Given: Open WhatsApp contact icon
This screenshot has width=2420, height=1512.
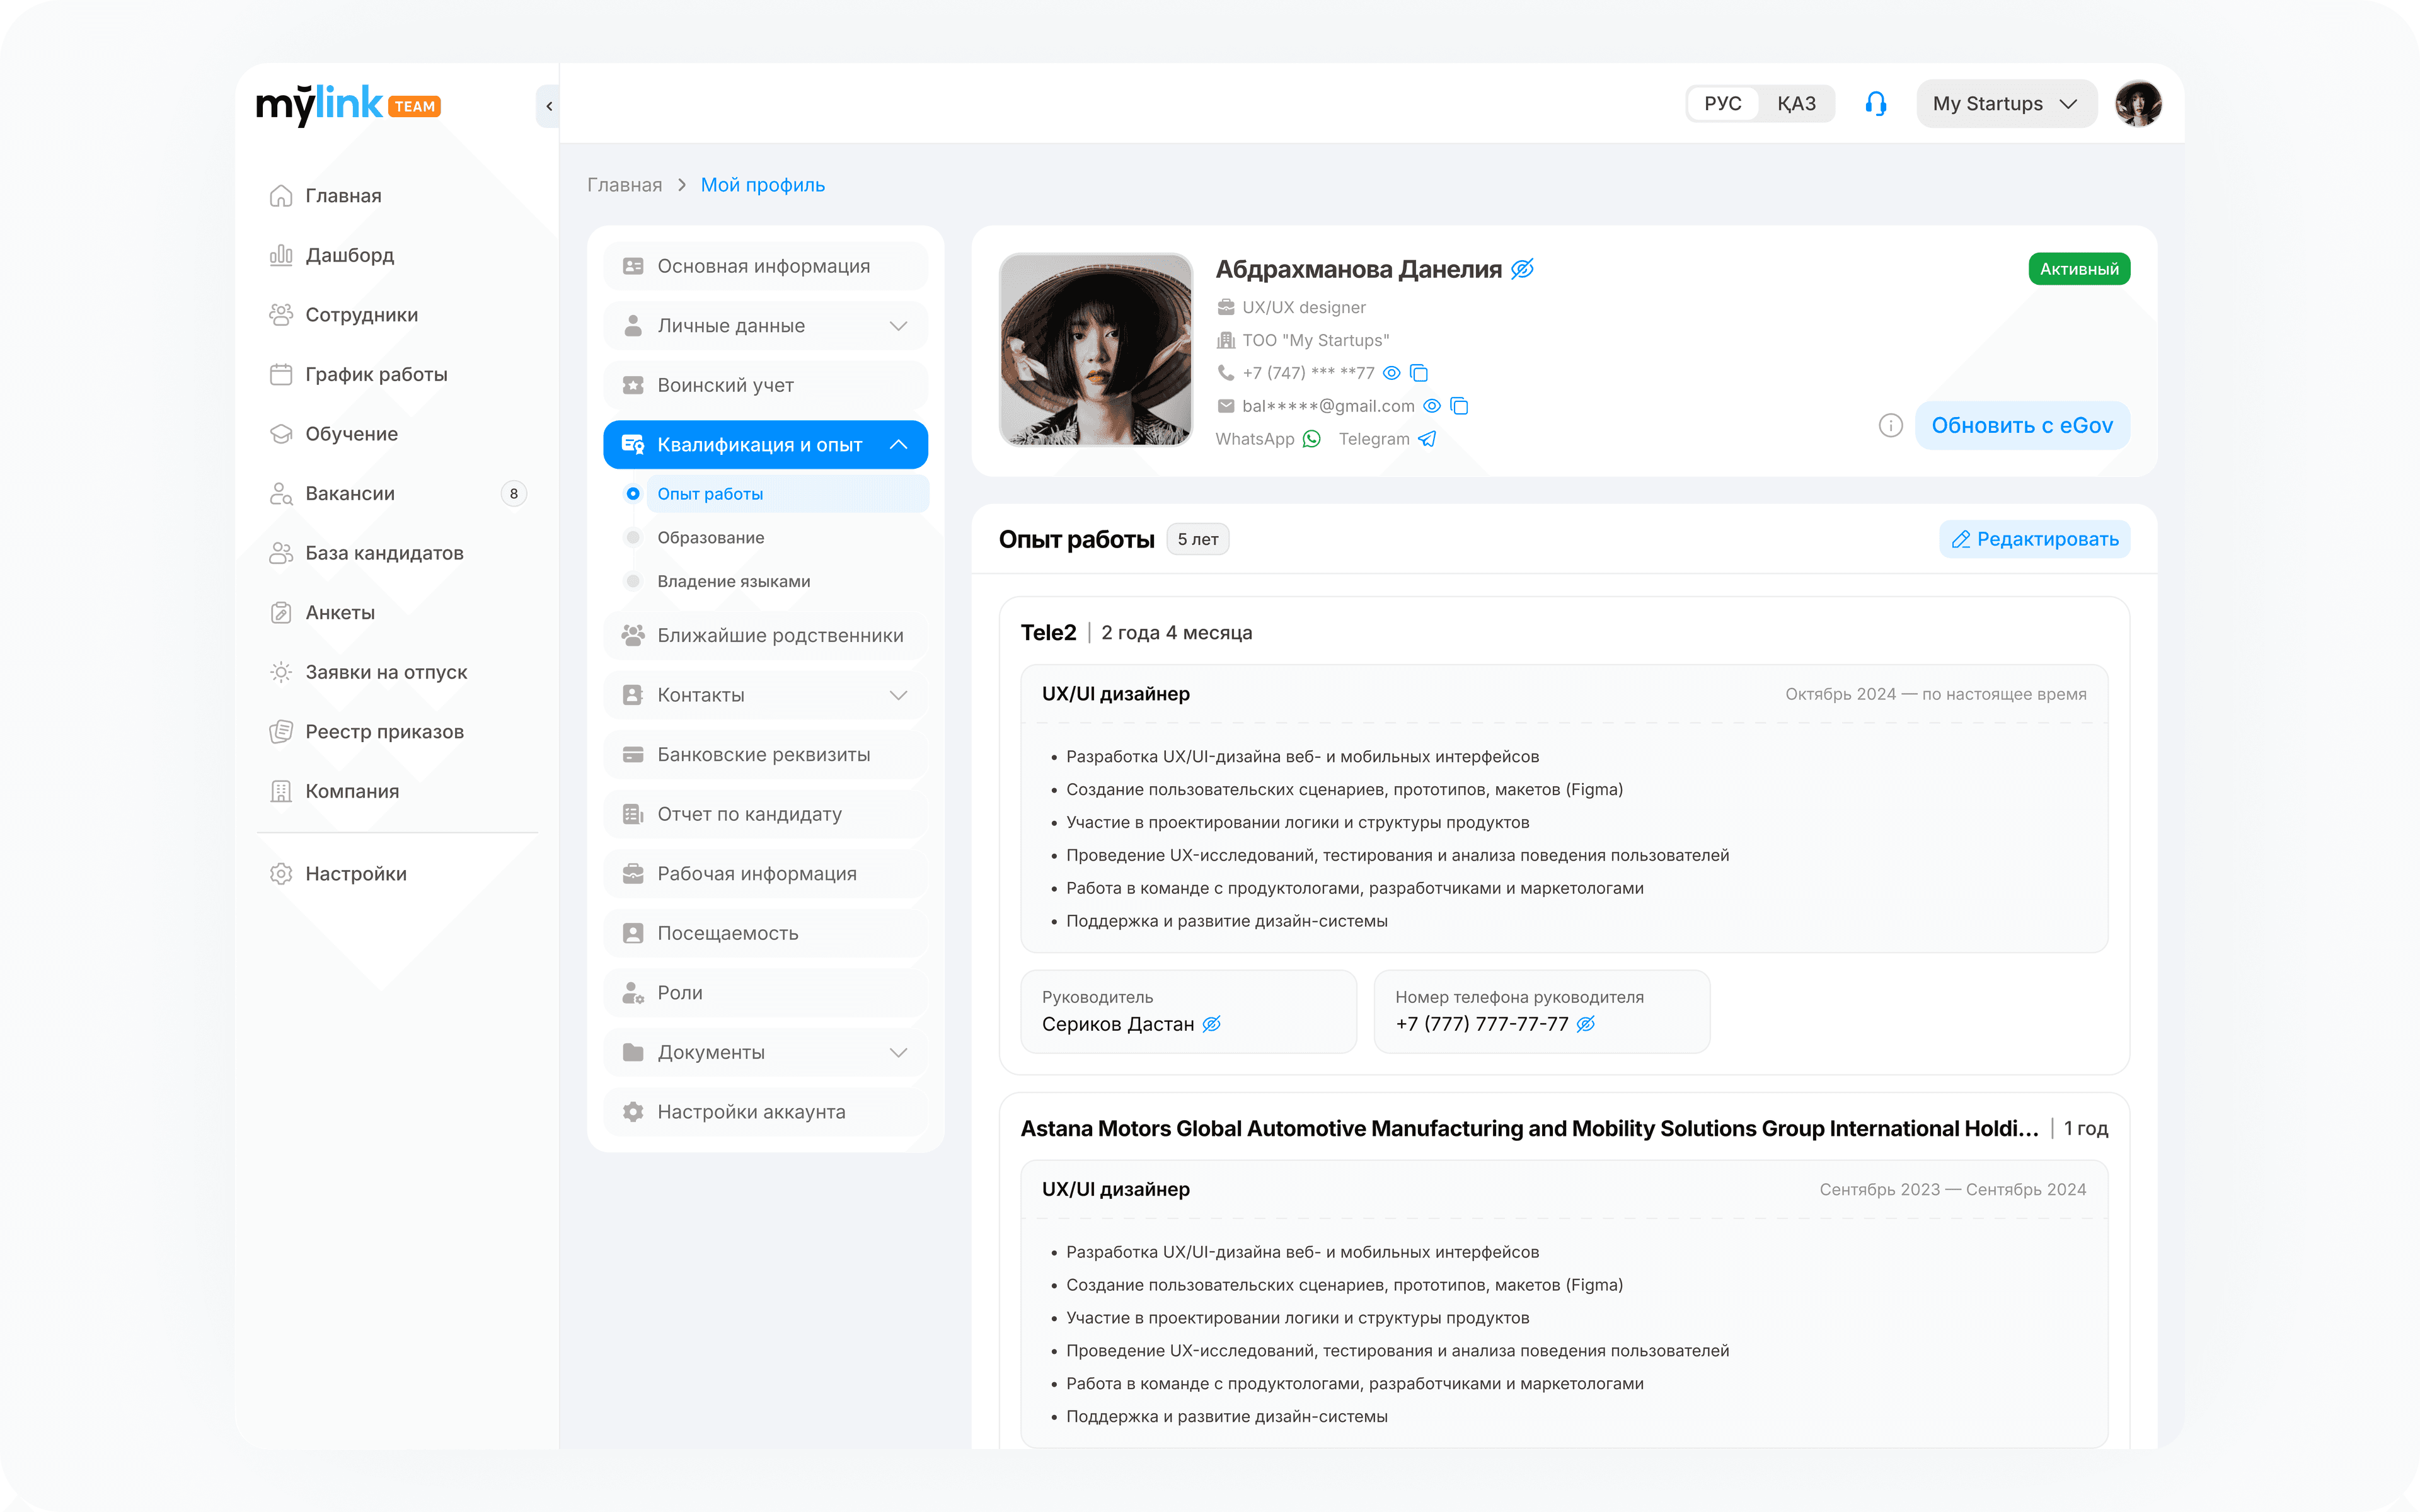Looking at the screenshot, I should pyautogui.click(x=1312, y=439).
